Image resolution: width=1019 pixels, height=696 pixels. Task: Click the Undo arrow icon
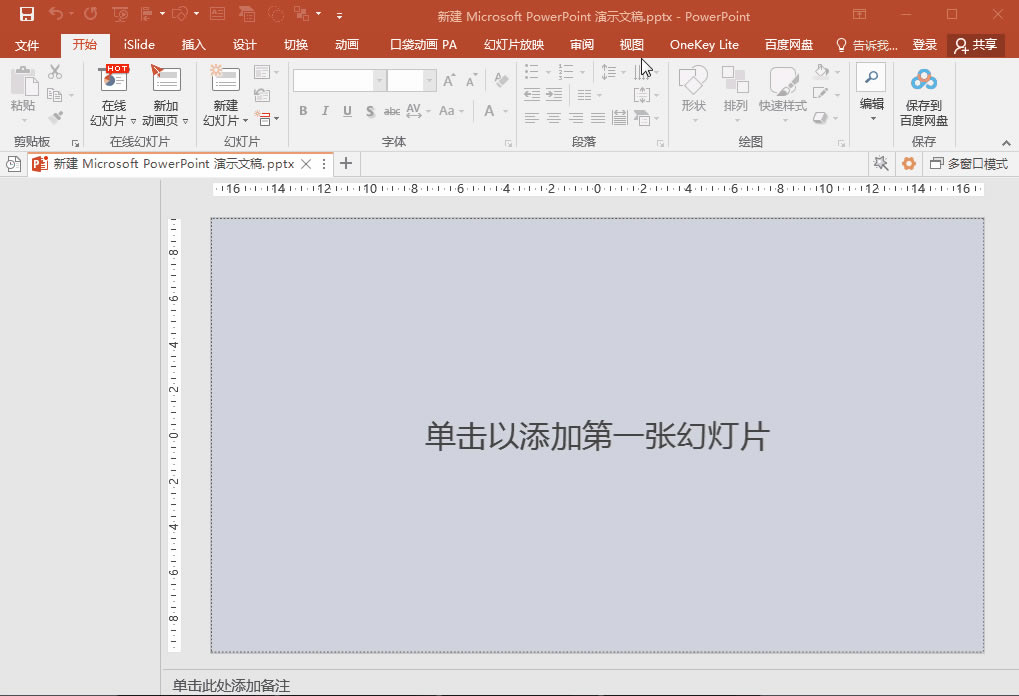(x=56, y=14)
